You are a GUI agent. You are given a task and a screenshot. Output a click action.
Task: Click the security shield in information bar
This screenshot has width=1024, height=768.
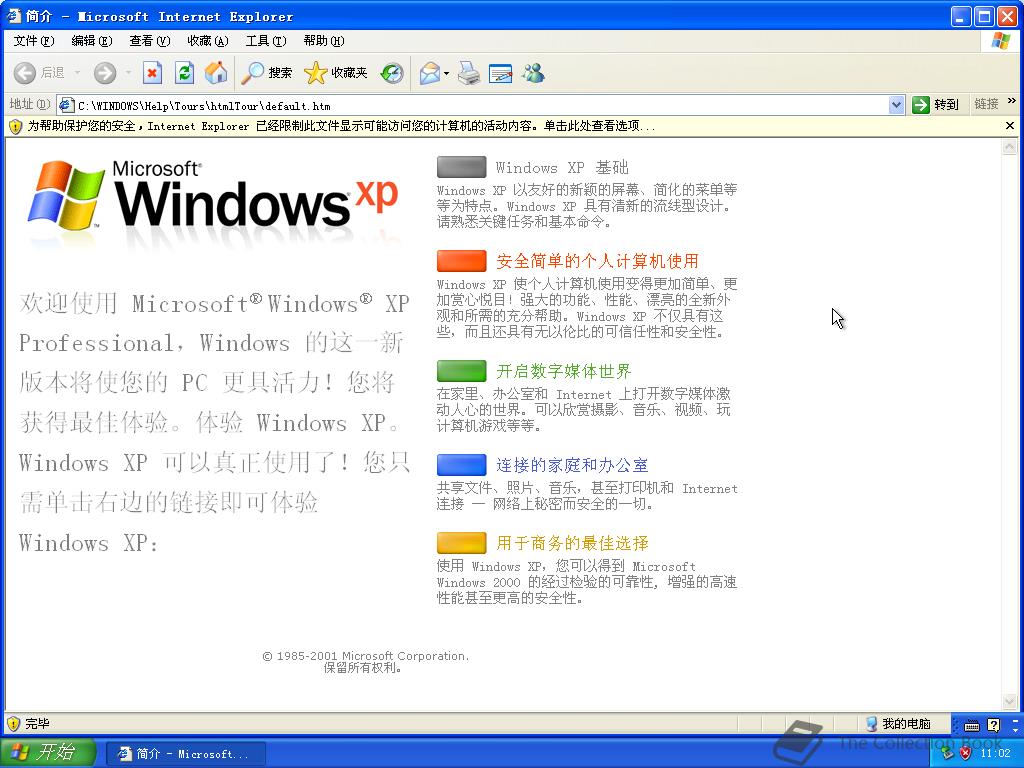click(x=16, y=126)
